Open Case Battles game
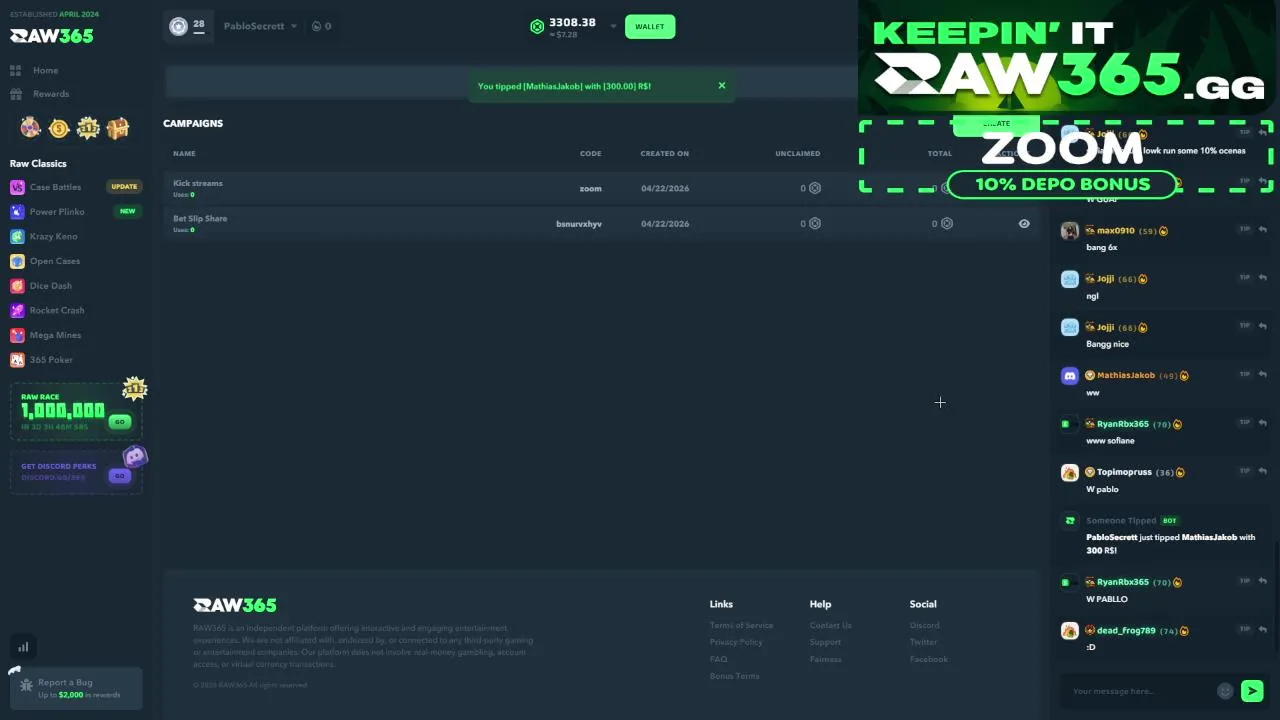Viewport: 1280px width, 720px height. (55, 187)
